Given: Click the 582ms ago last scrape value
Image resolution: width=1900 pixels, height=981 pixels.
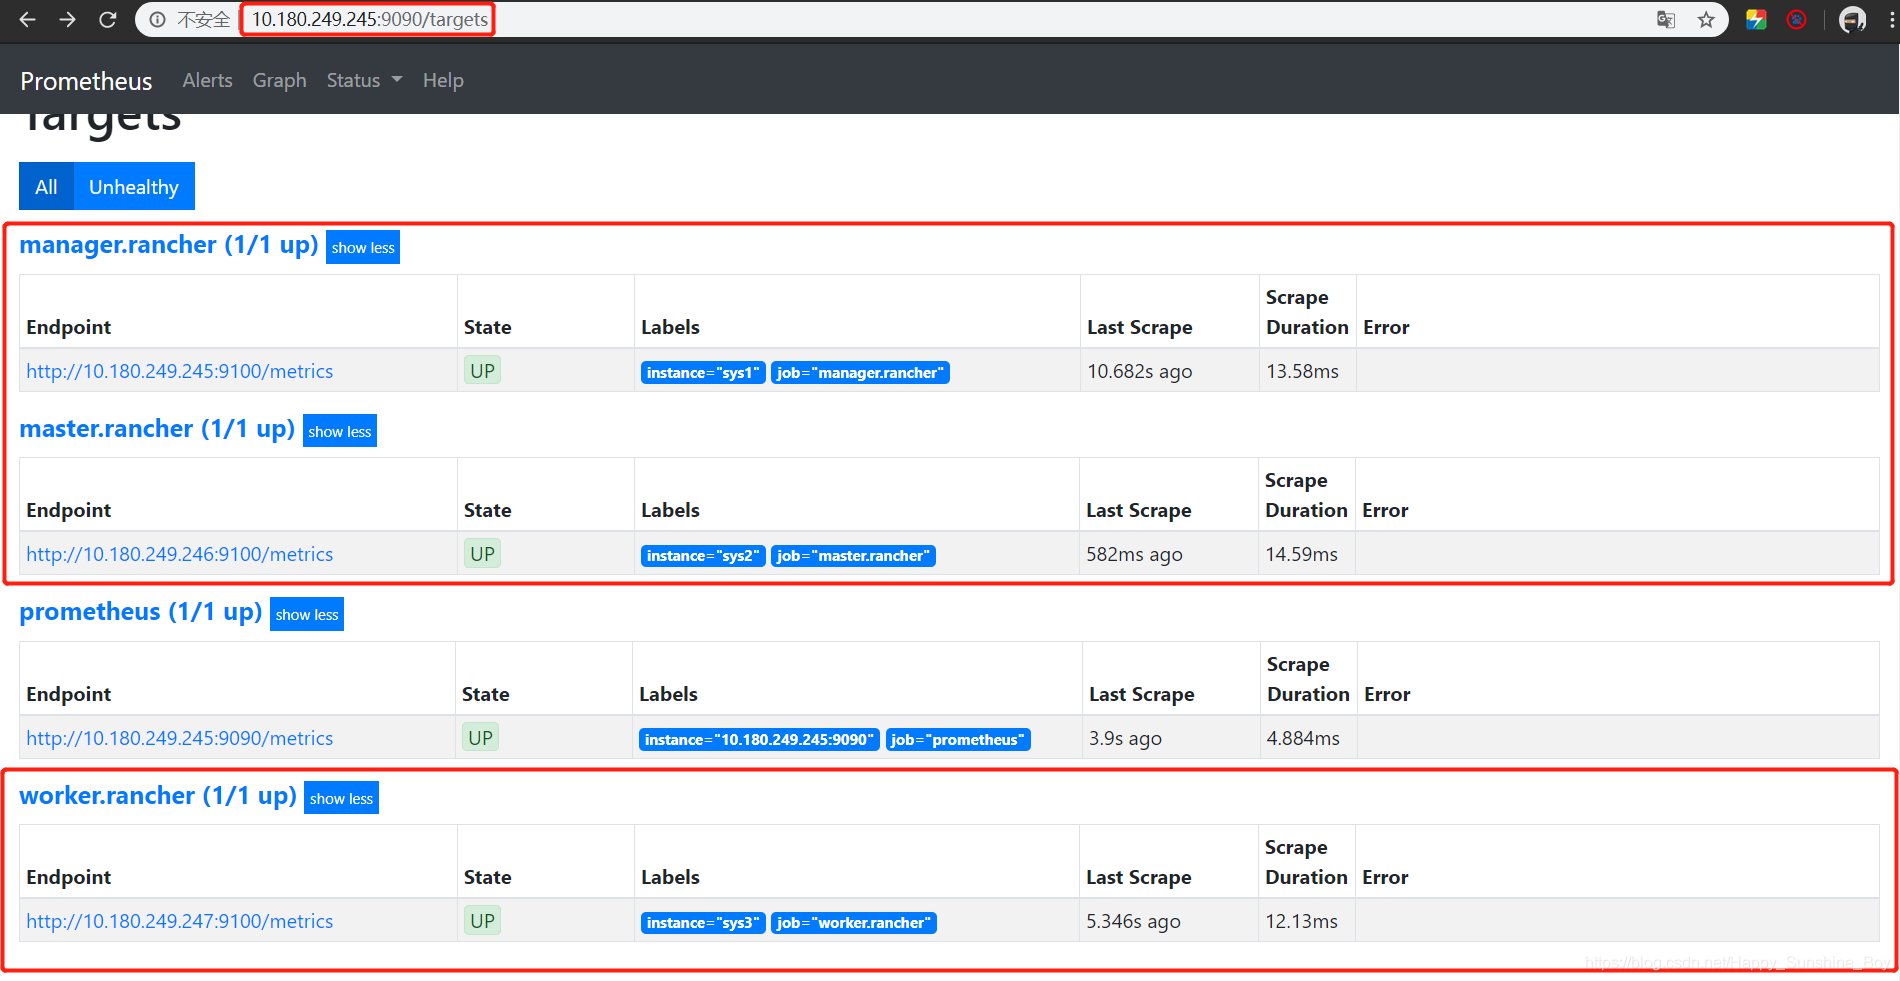Looking at the screenshot, I should 1134,554.
